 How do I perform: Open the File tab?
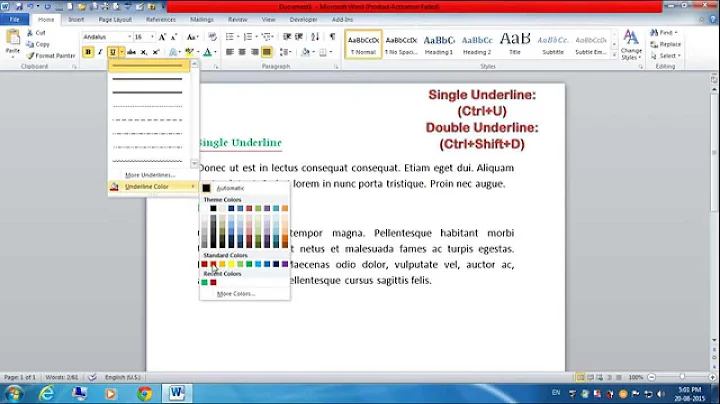pos(15,20)
